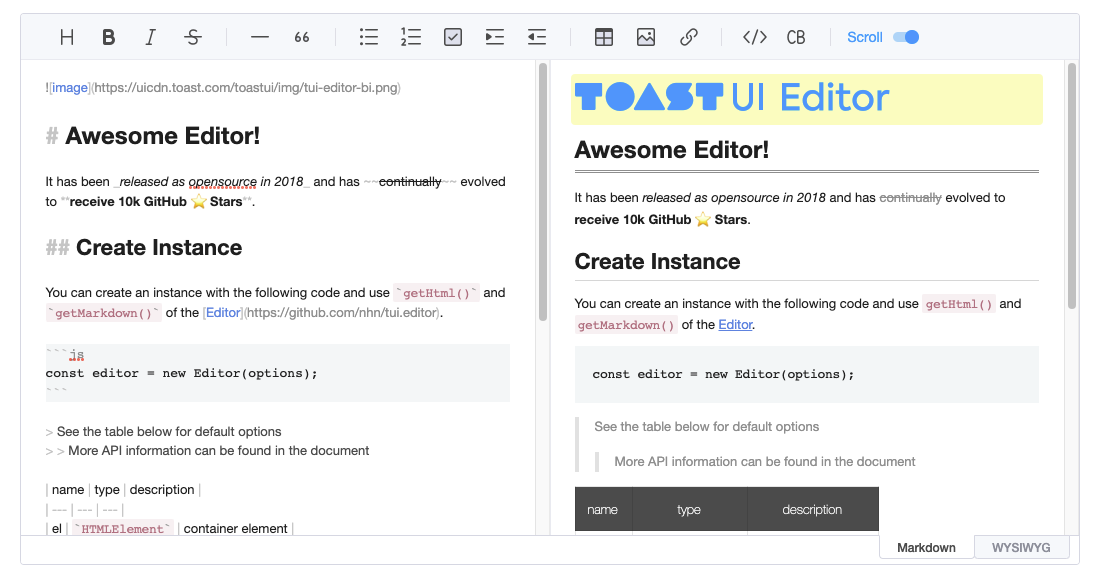Click 'More API information' nested quote in preview

(765, 461)
